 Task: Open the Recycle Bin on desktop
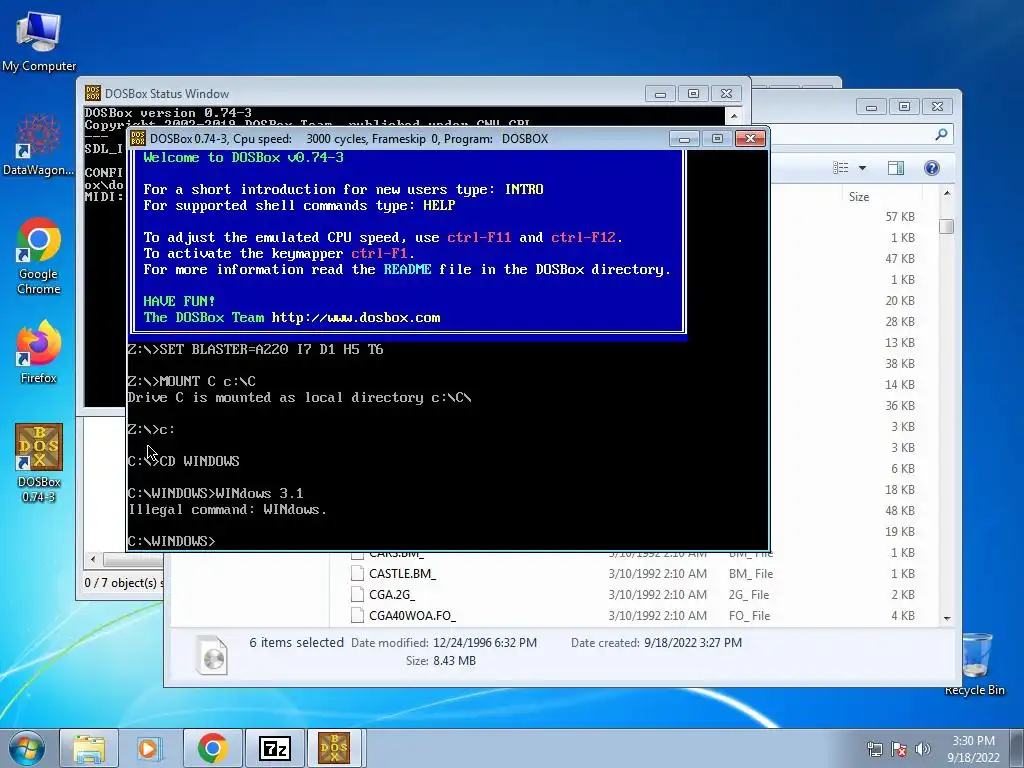coord(974,663)
